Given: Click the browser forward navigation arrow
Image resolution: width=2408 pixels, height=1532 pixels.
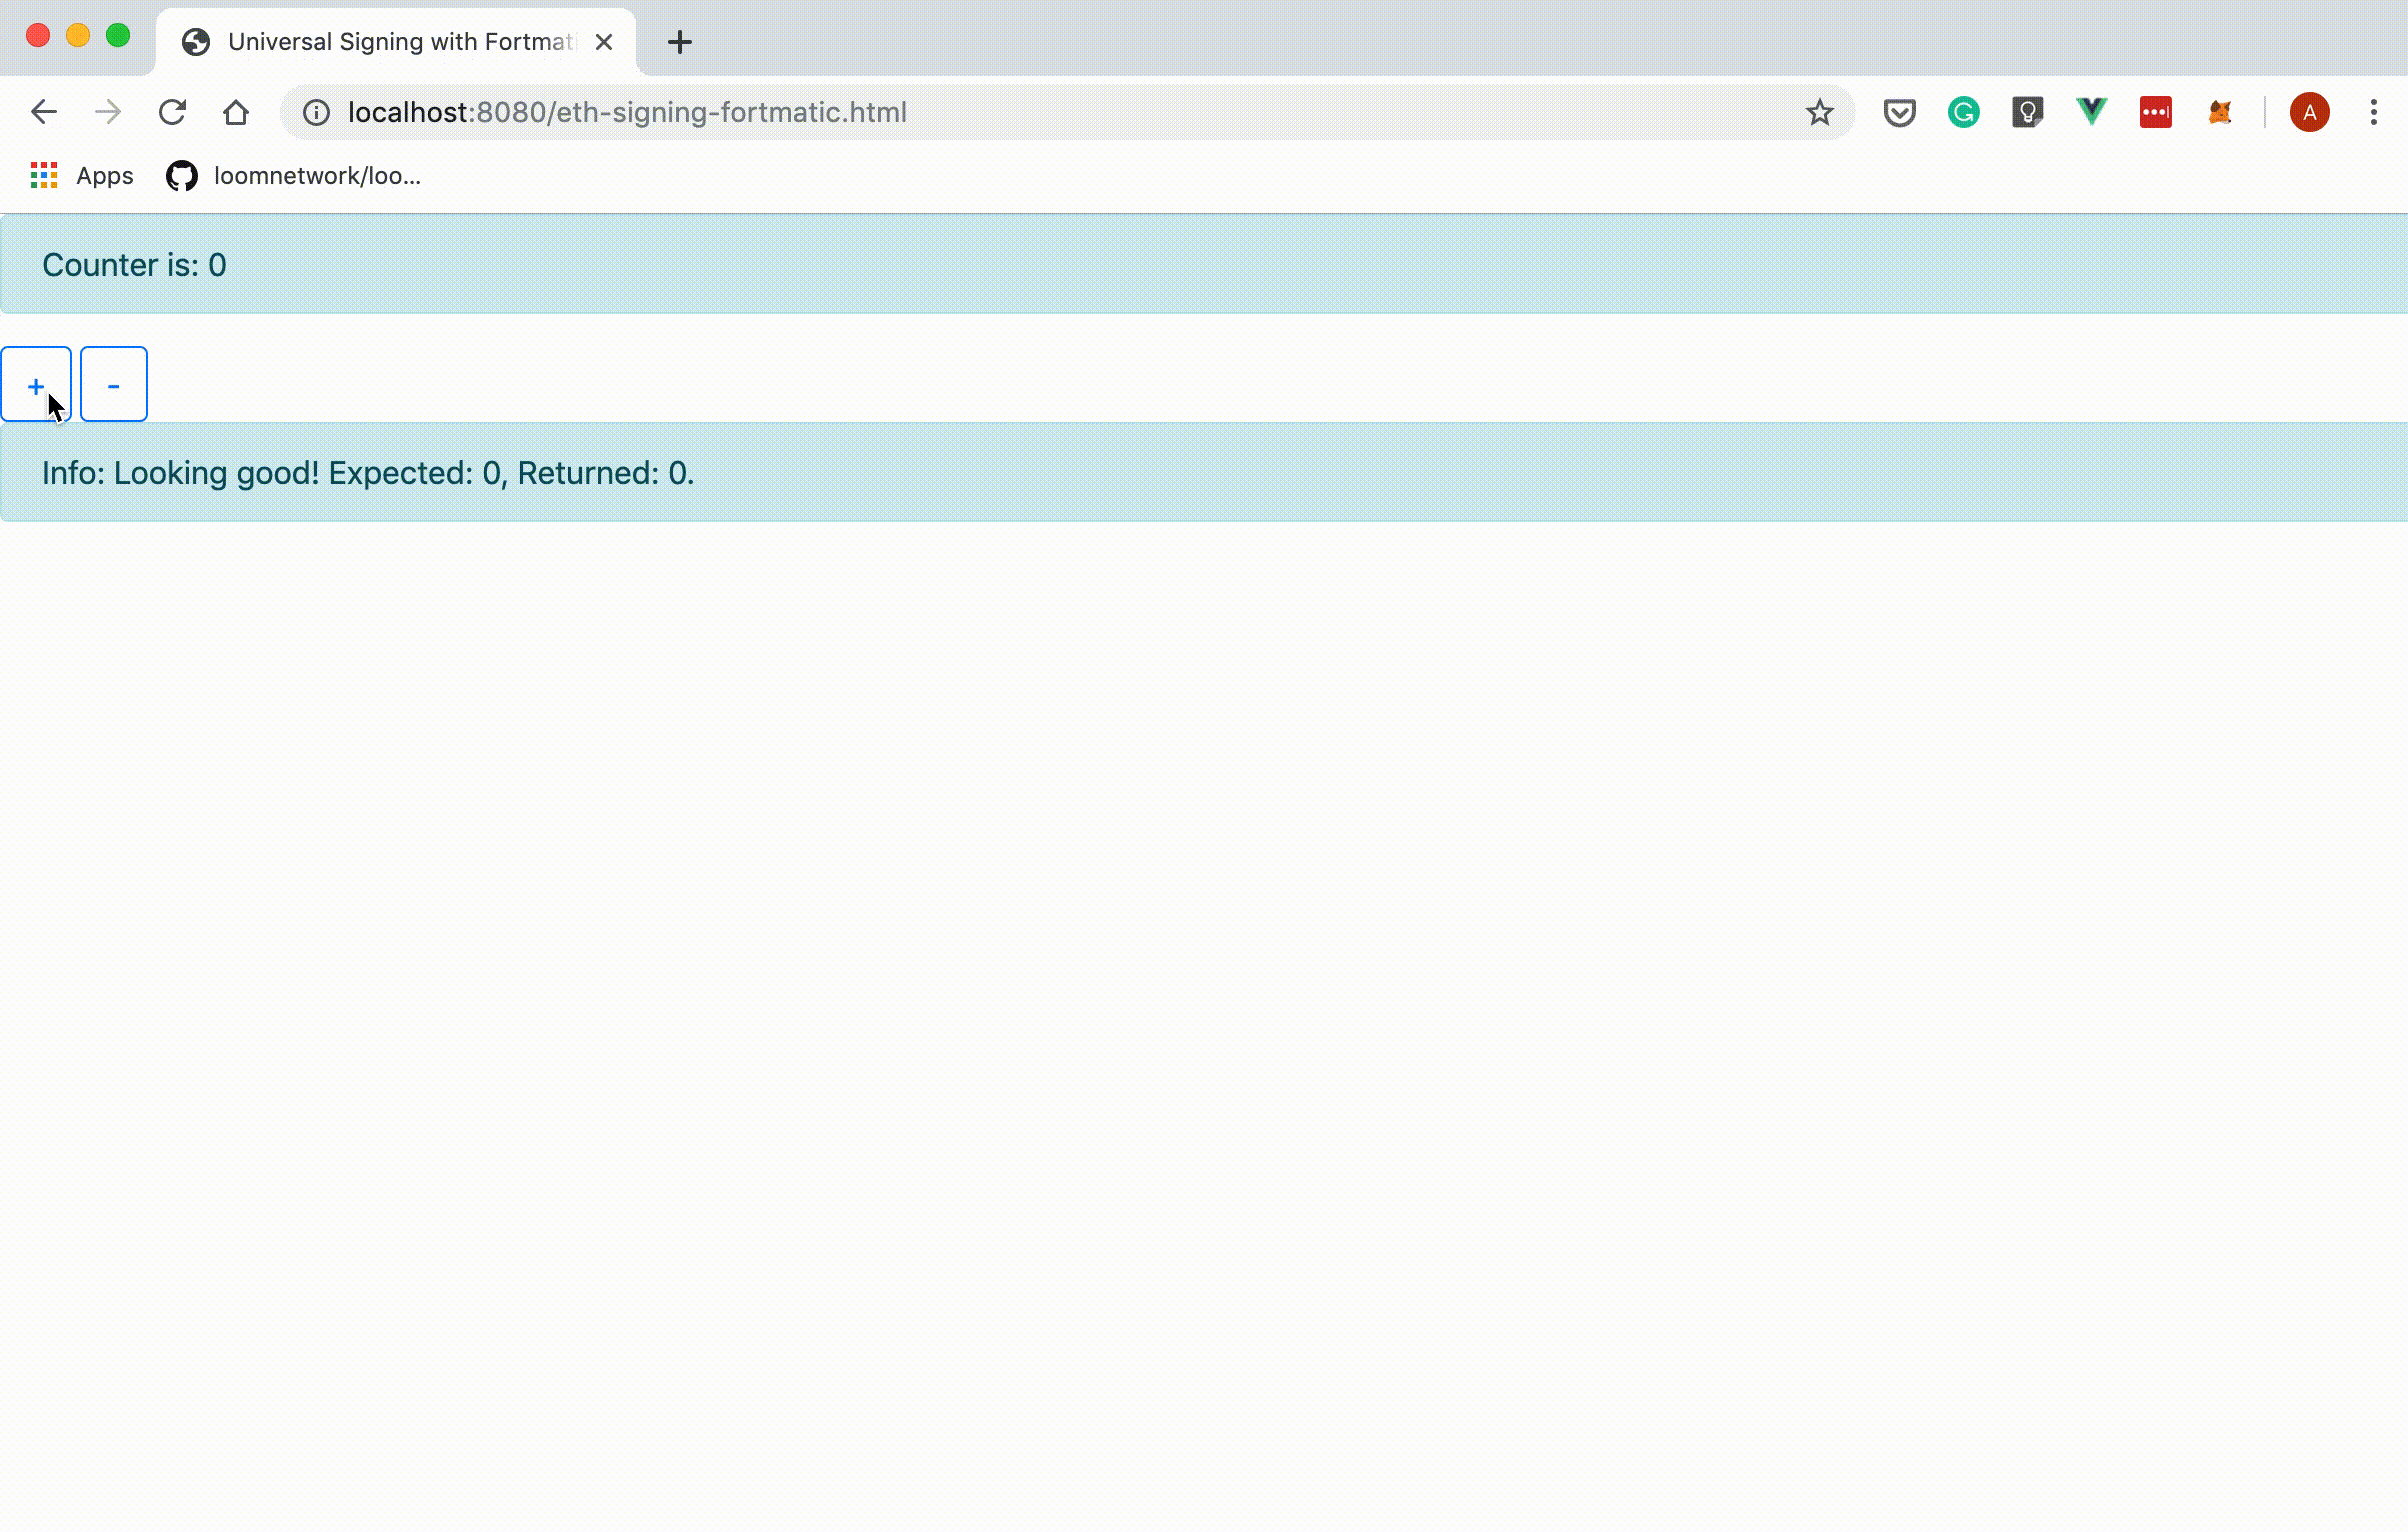Looking at the screenshot, I should 107,112.
